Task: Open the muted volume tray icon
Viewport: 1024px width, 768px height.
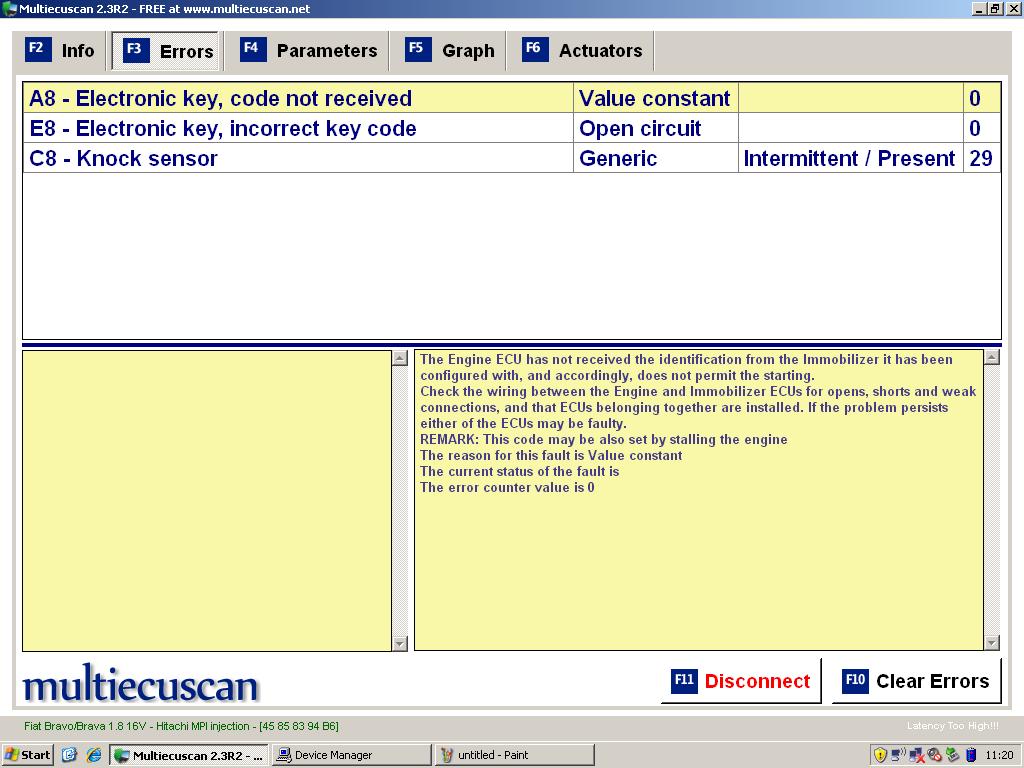Action: tap(934, 755)
